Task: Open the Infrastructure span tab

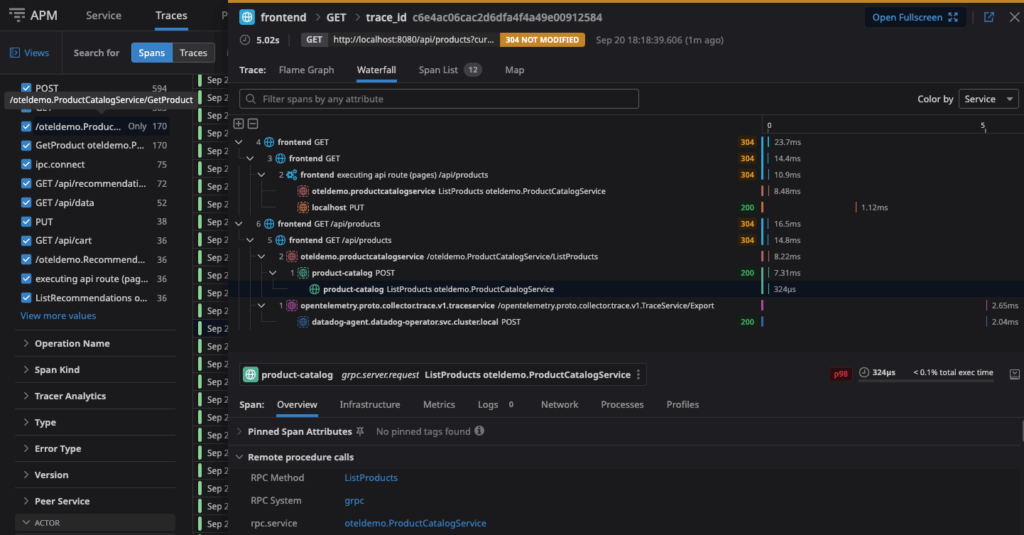Action: click(x=369, y=405)
